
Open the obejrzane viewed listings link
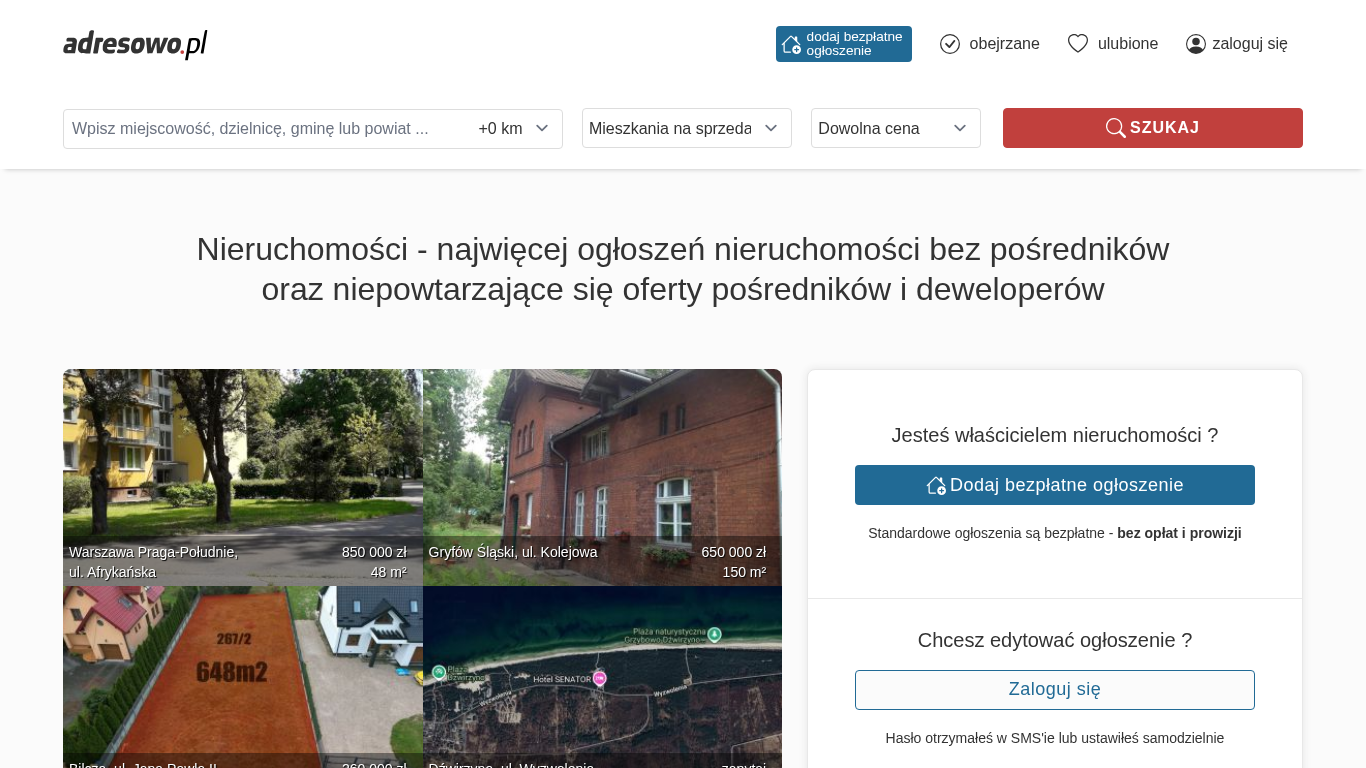(1004, 44)
